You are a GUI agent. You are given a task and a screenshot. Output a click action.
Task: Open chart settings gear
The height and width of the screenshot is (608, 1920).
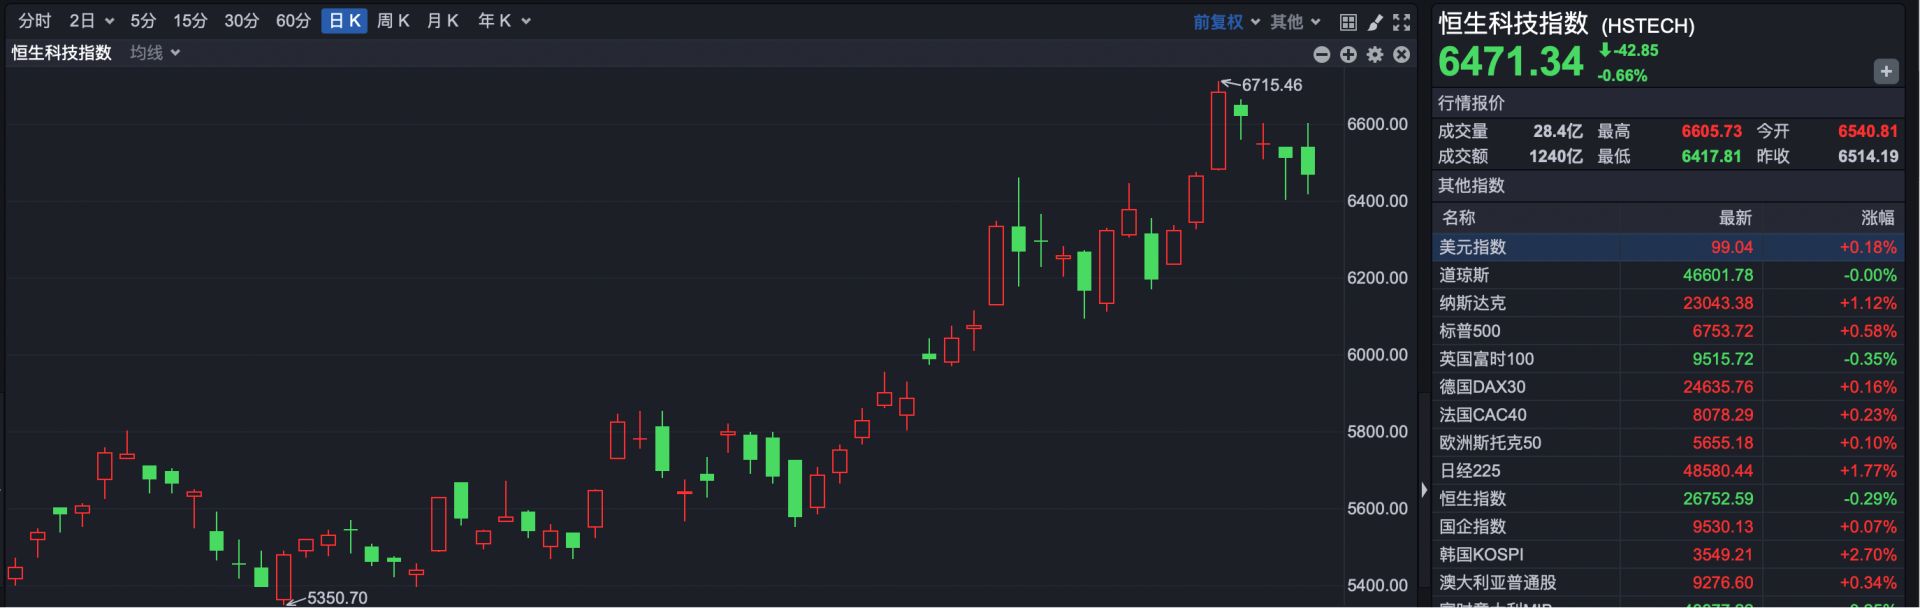[1375, 55]
